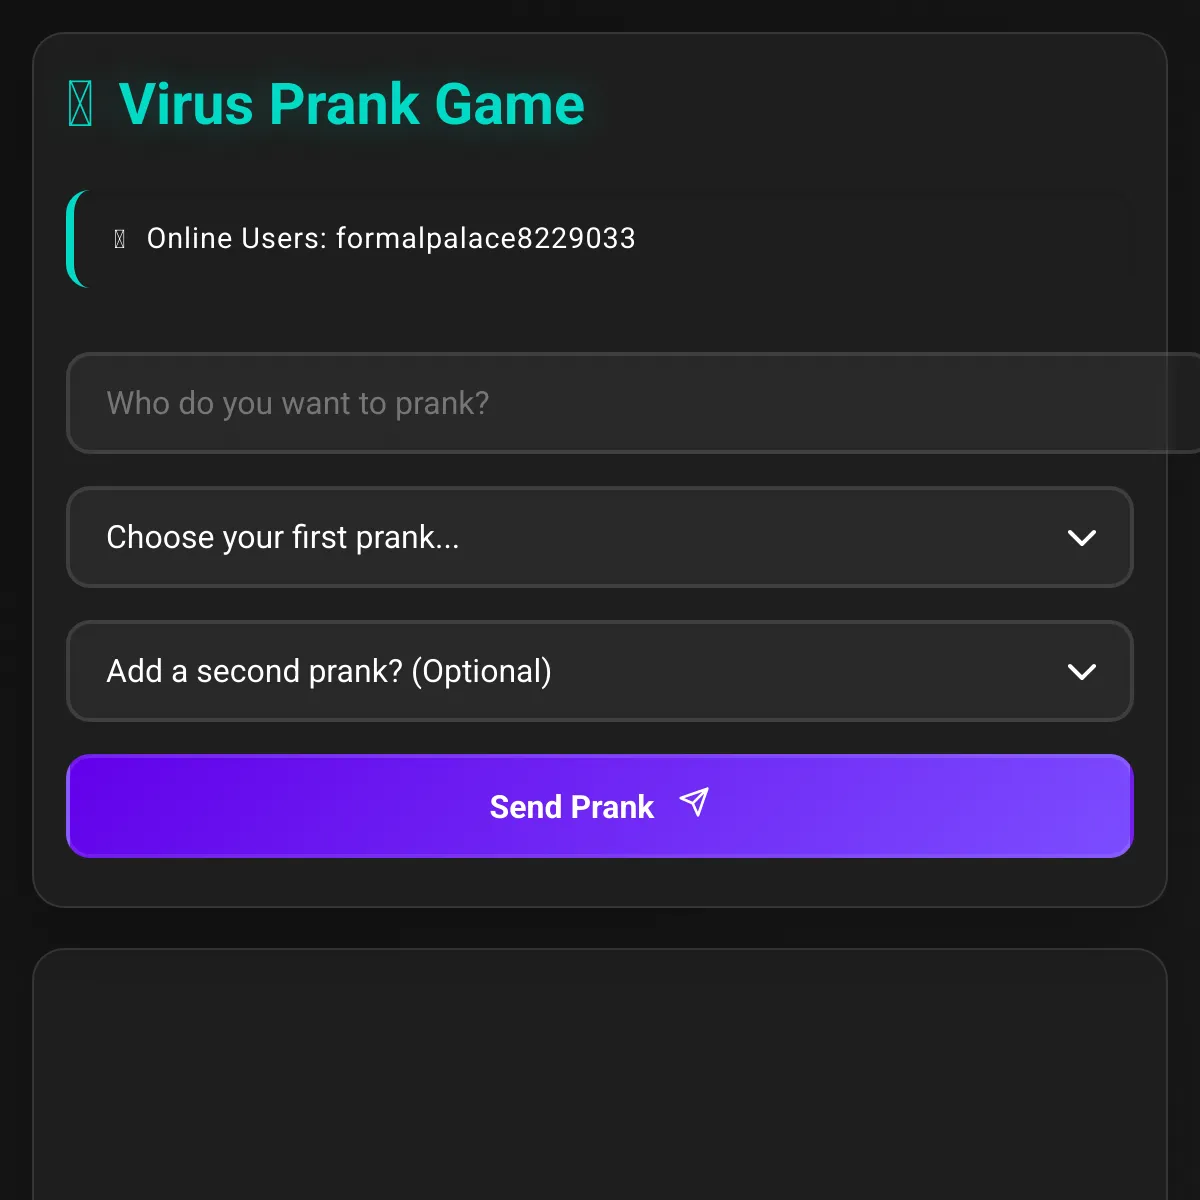Screen dimensions: 1200x1200
Task: Select online user formalpalace8229033
Action: [x=486, y=238]
